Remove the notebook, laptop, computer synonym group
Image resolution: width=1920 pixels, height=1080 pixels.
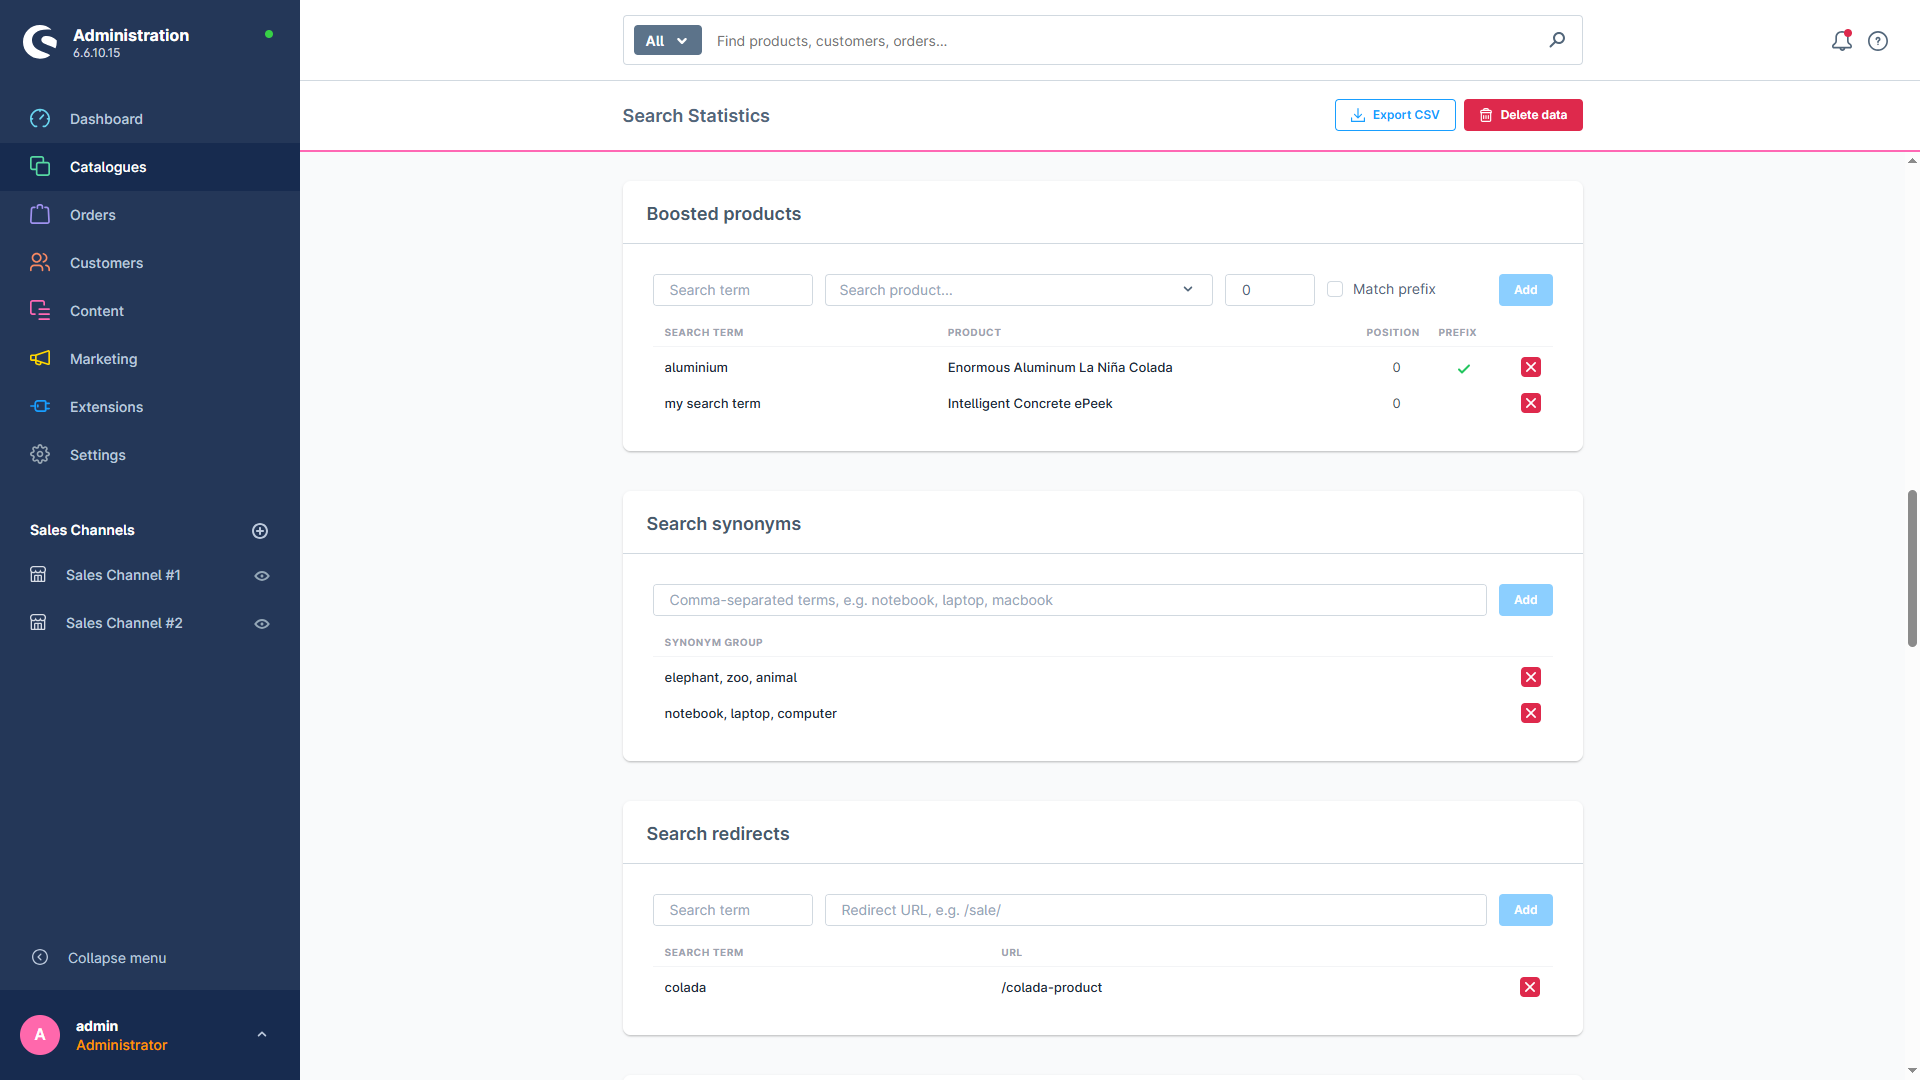click(1530, 713)
